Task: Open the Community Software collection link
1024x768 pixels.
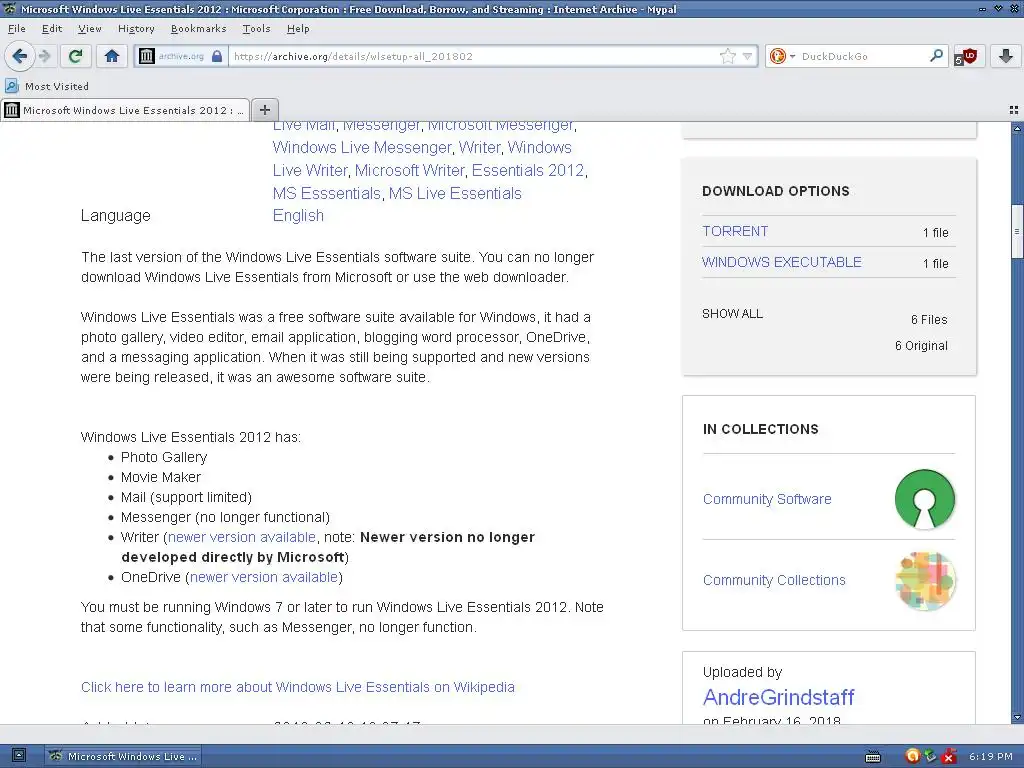Action: (x=767, y=499)
